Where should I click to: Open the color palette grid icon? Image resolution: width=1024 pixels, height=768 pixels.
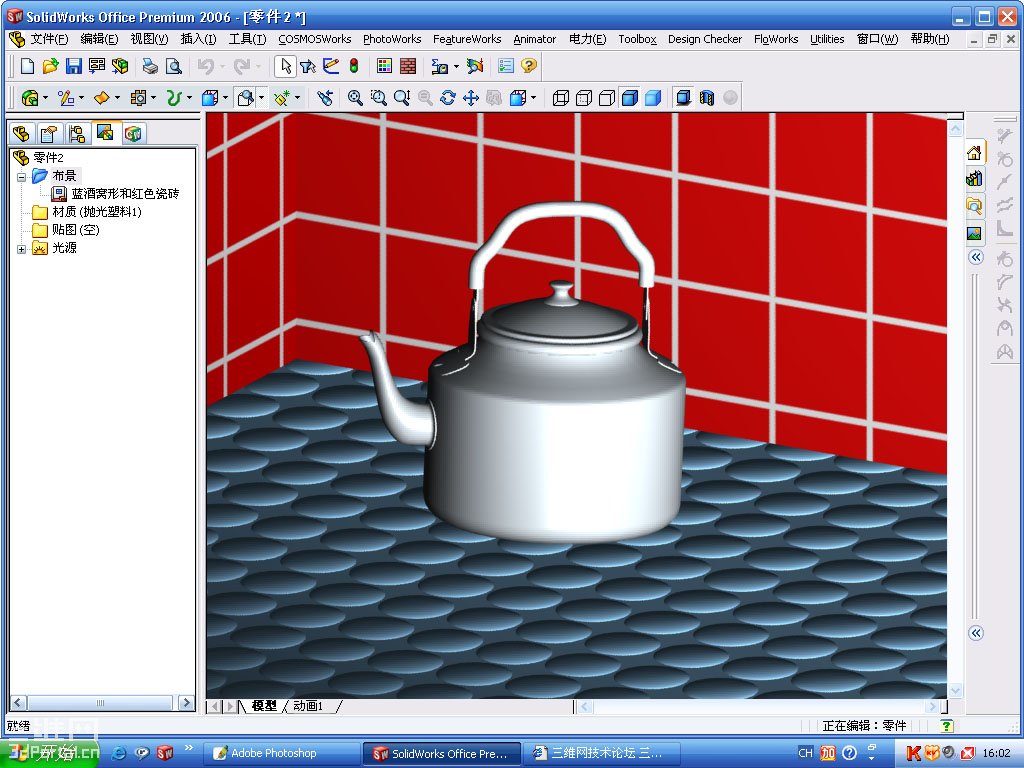385,66
